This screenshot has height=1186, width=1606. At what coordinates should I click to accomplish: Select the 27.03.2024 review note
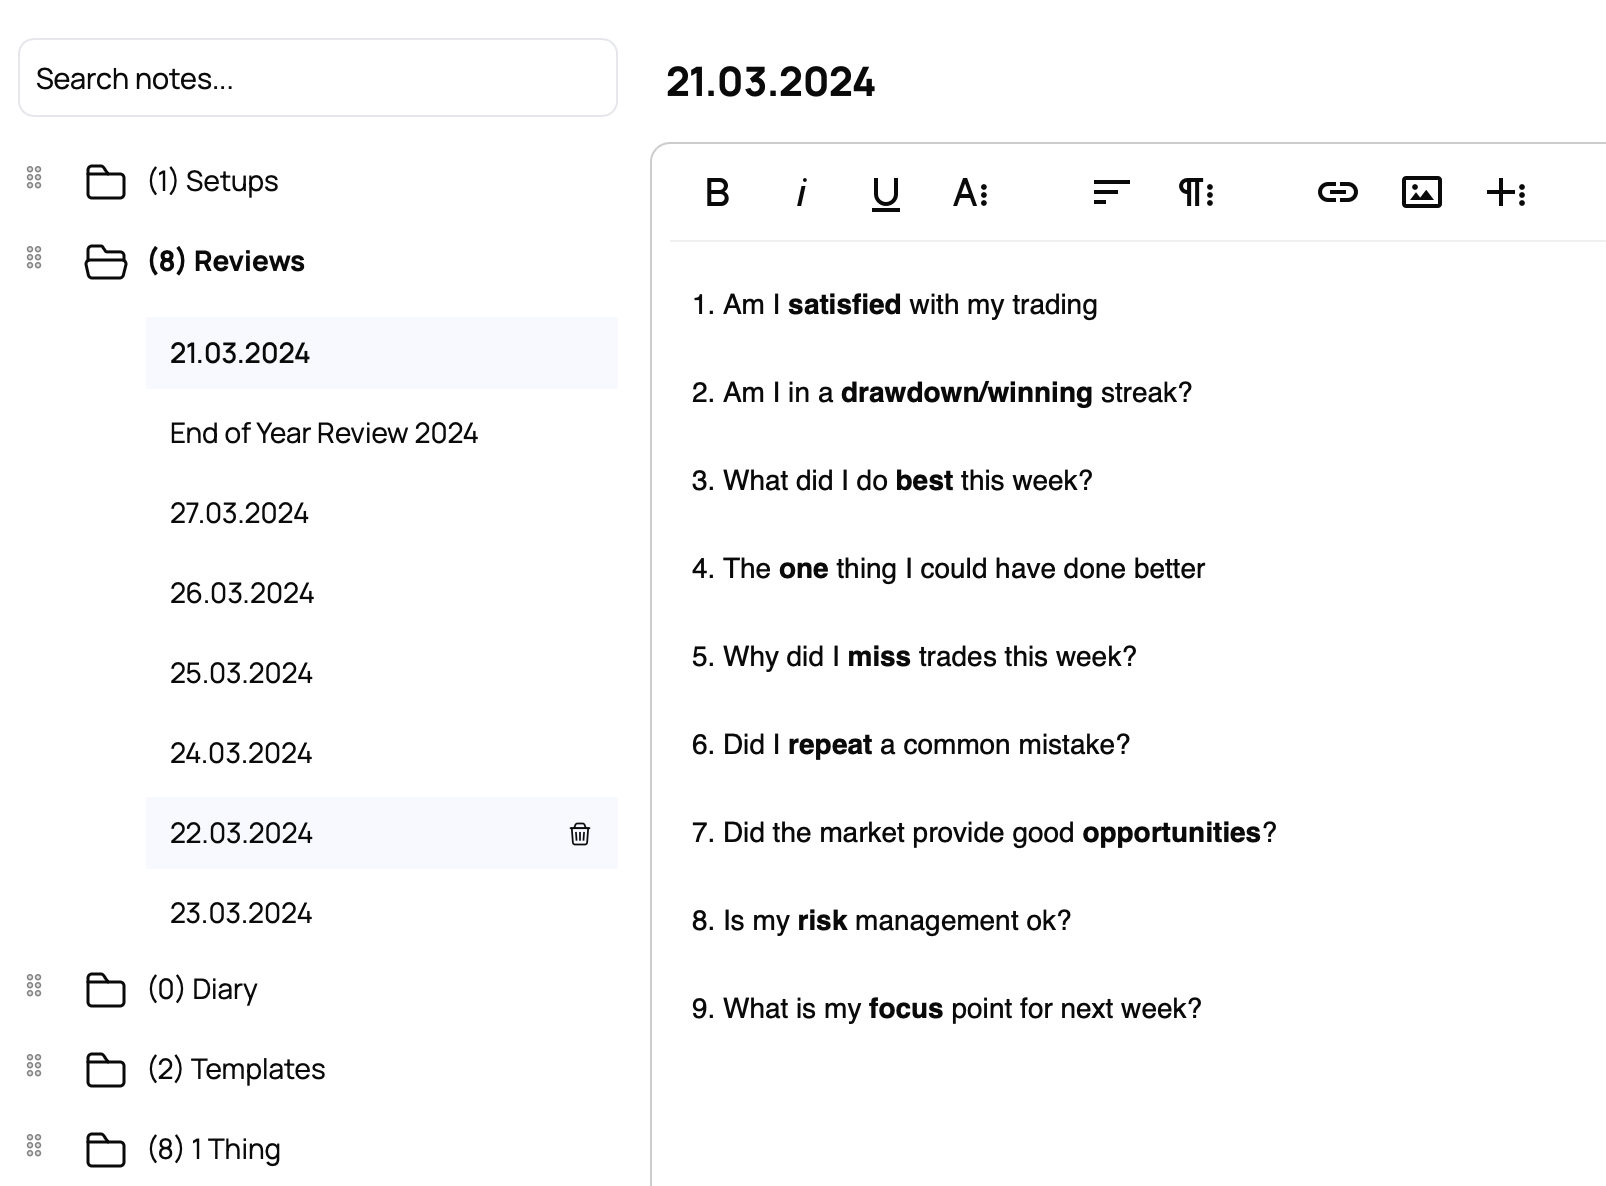(240, 513)
